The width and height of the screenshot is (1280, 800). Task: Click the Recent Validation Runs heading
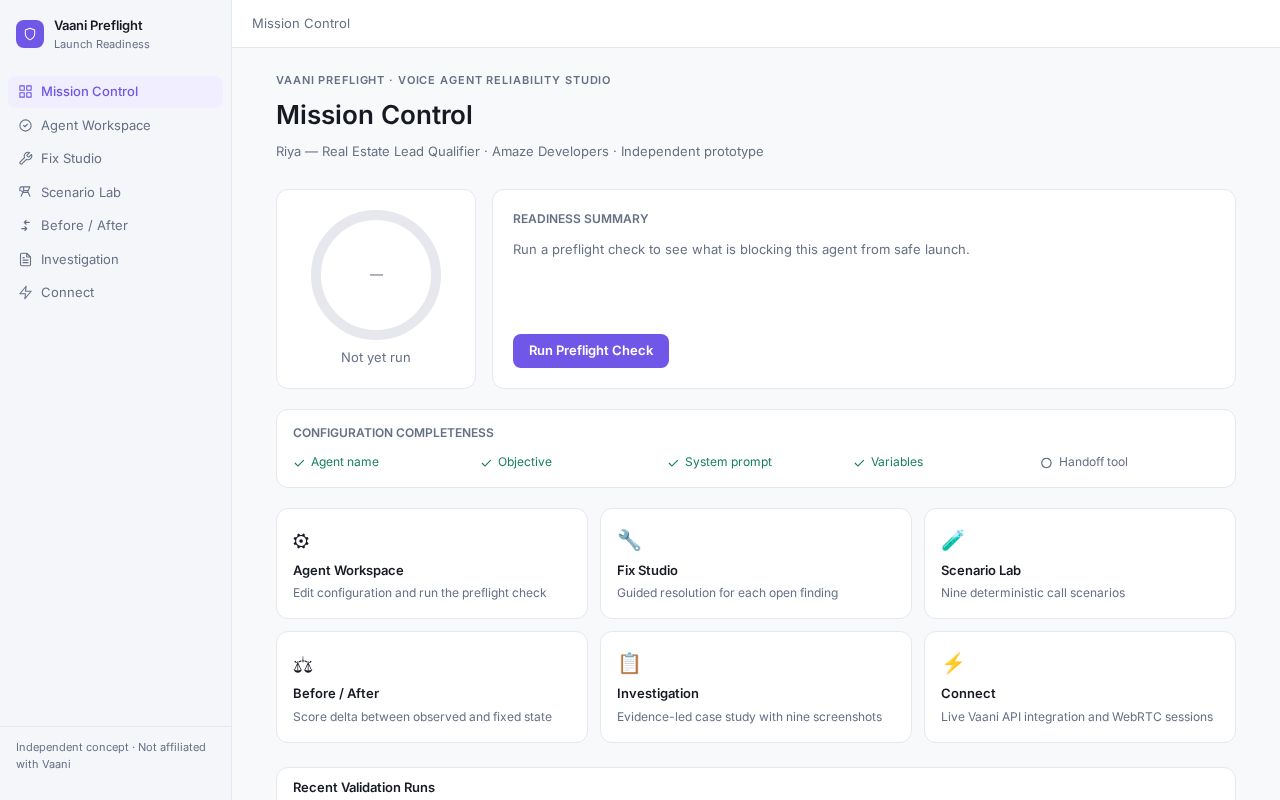tap(364, 788)
